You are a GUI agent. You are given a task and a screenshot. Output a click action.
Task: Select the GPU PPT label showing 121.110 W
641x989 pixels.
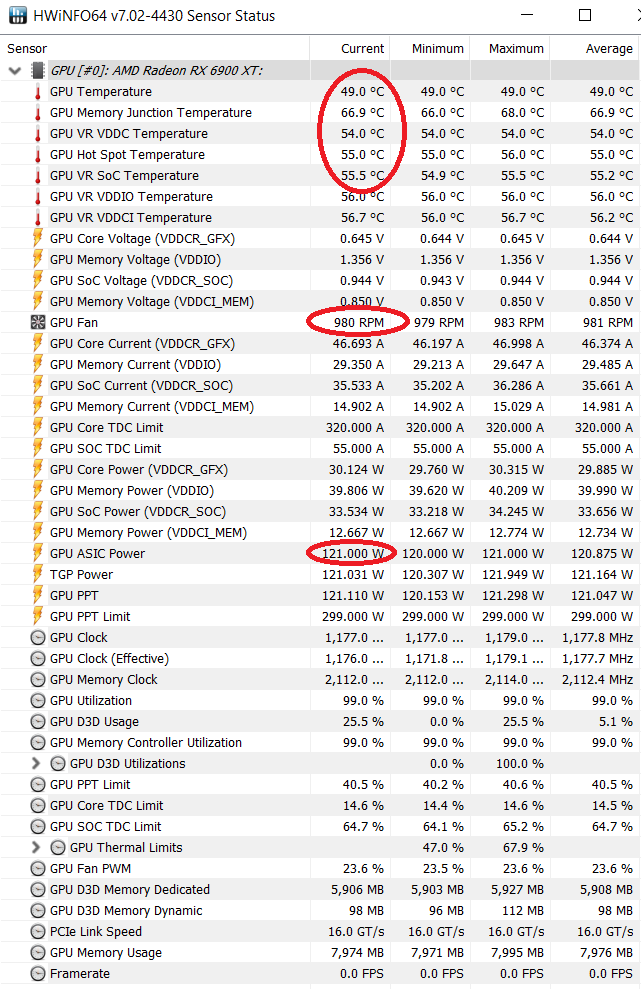click(74, 595)
